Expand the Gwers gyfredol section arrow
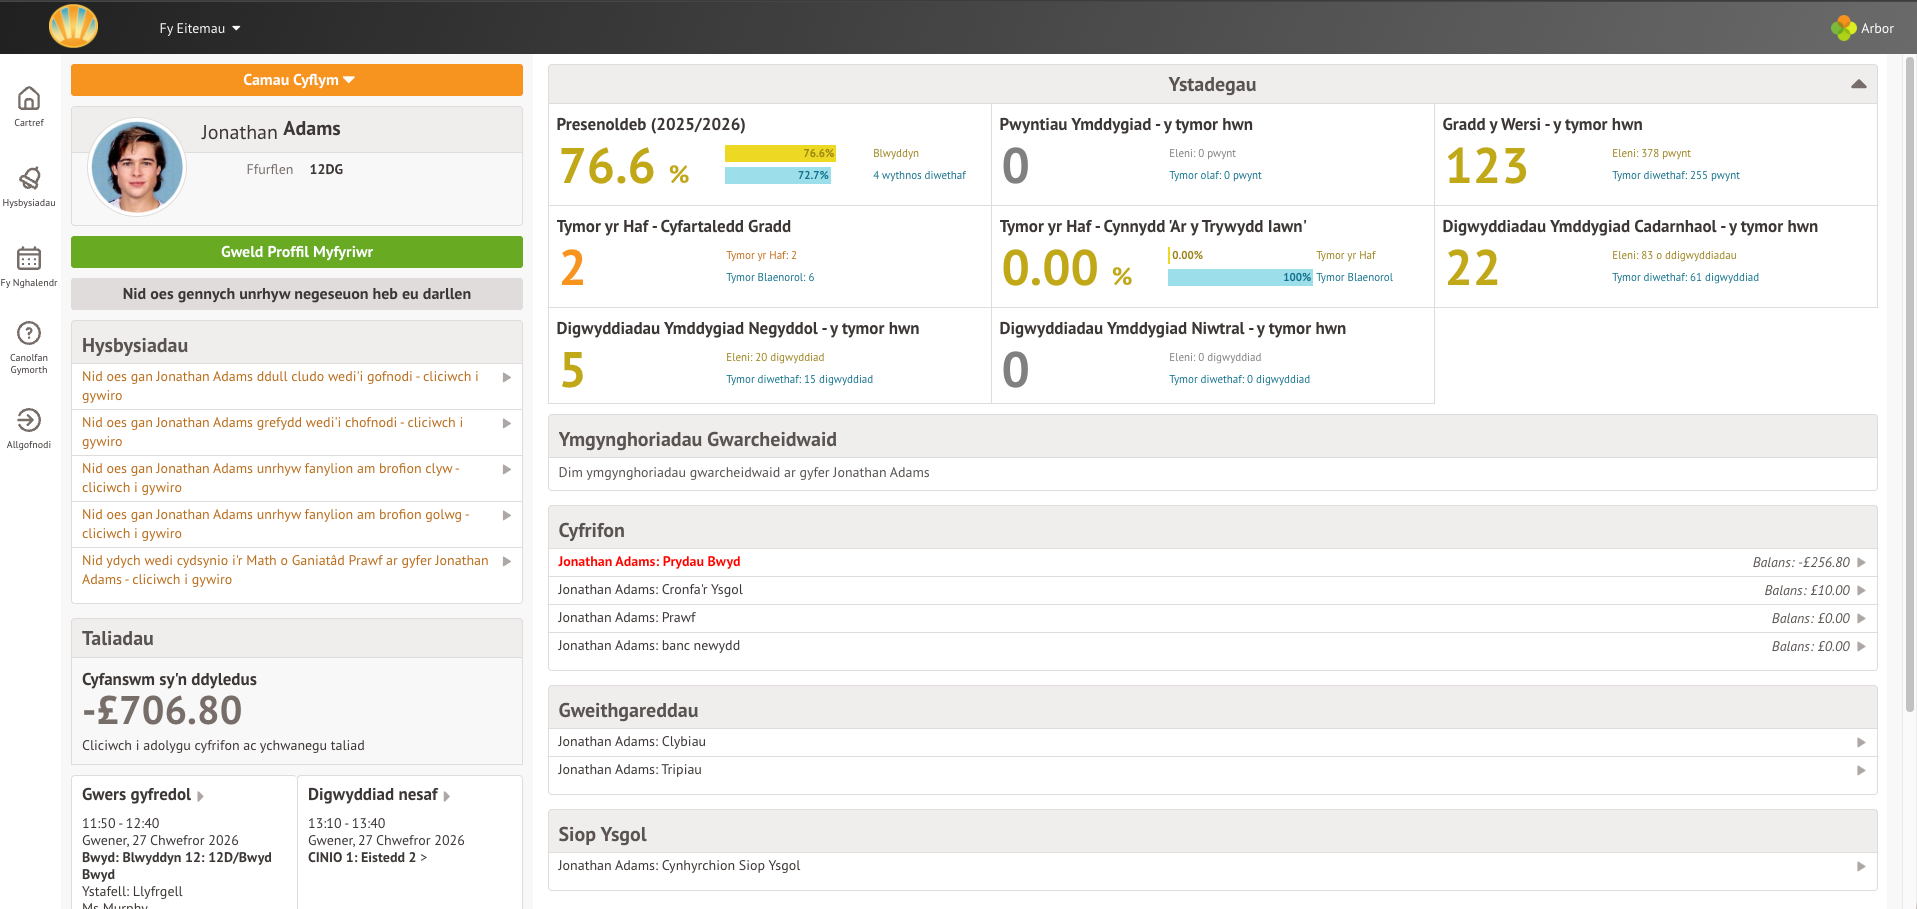1917x909 pixels. (201, 796)
